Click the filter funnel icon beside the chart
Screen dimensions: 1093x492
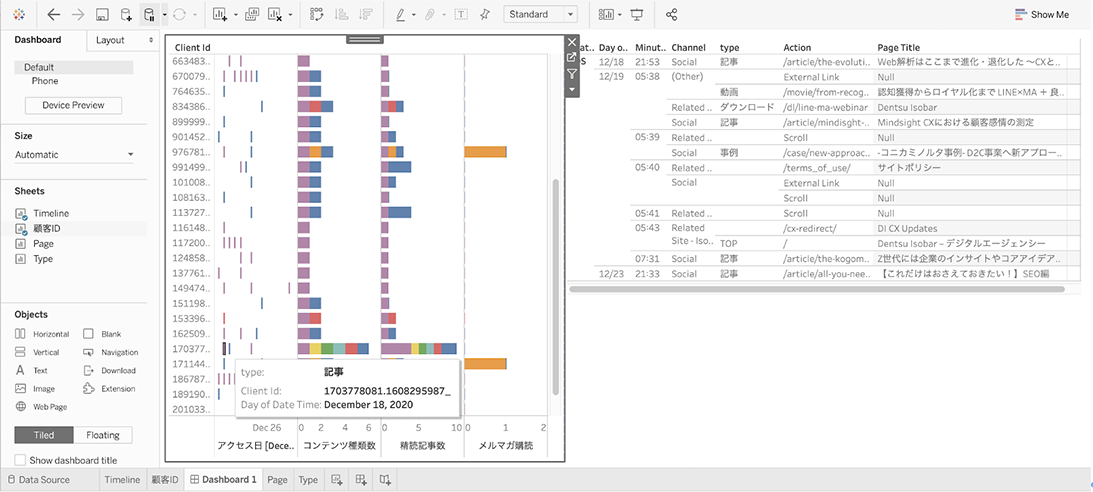point(572,74)
